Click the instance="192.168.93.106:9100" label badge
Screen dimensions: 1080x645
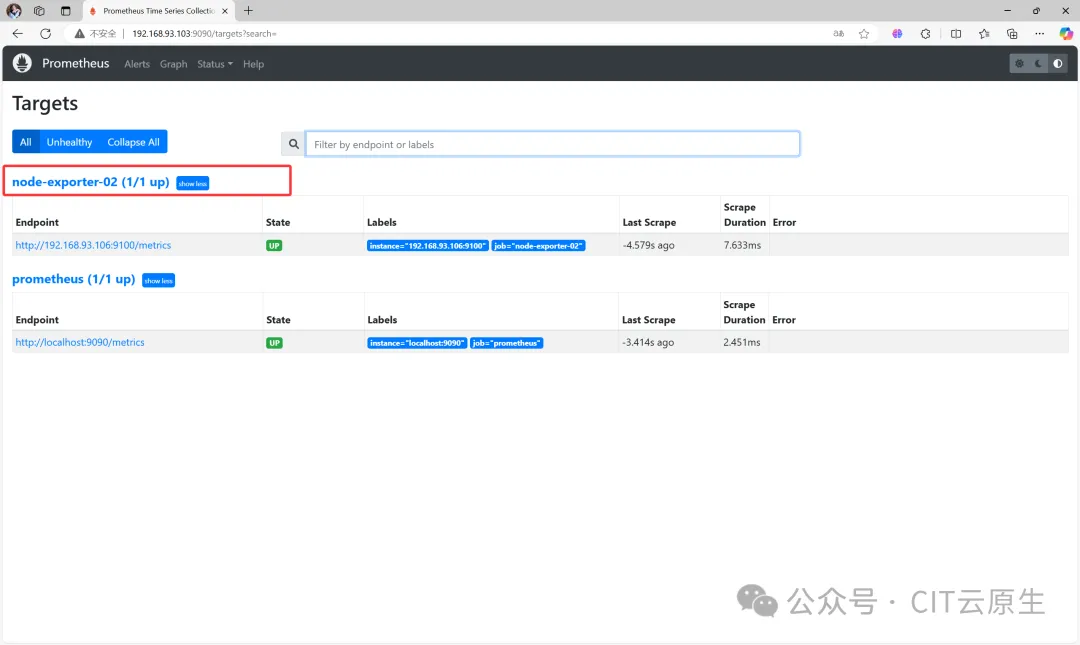coord(428,245)
